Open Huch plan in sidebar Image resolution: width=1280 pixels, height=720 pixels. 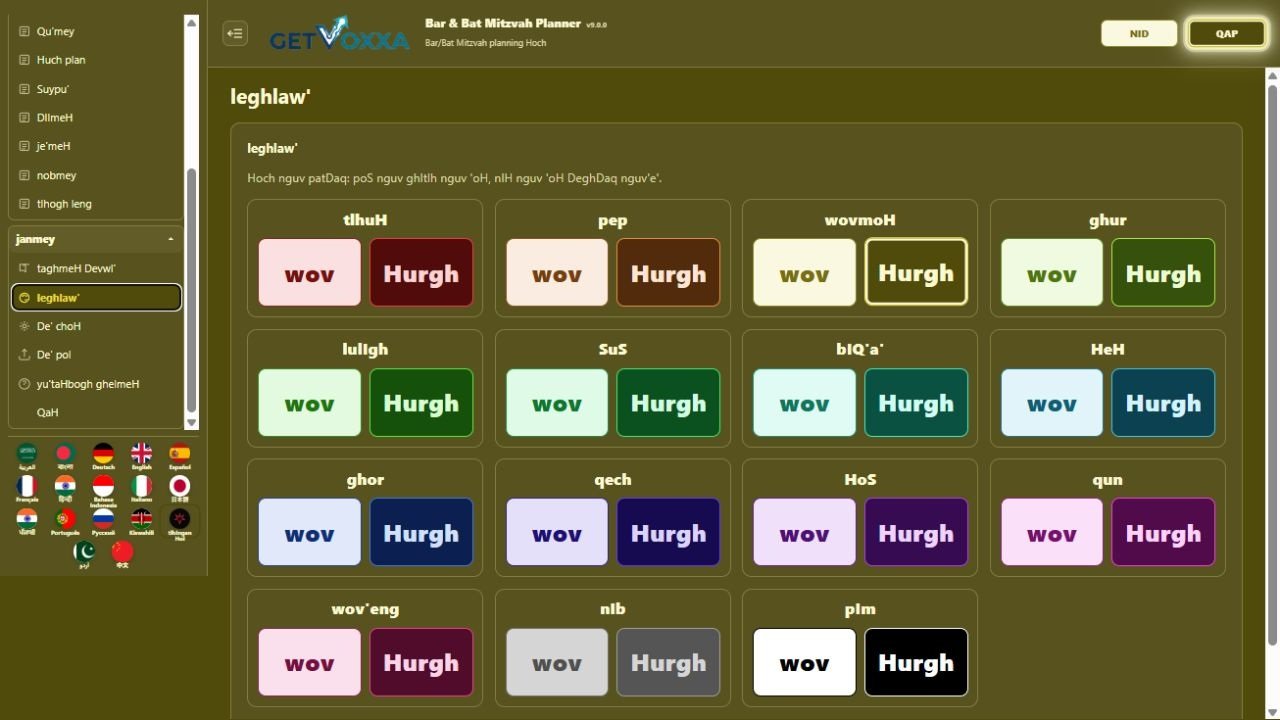[96, 60]
